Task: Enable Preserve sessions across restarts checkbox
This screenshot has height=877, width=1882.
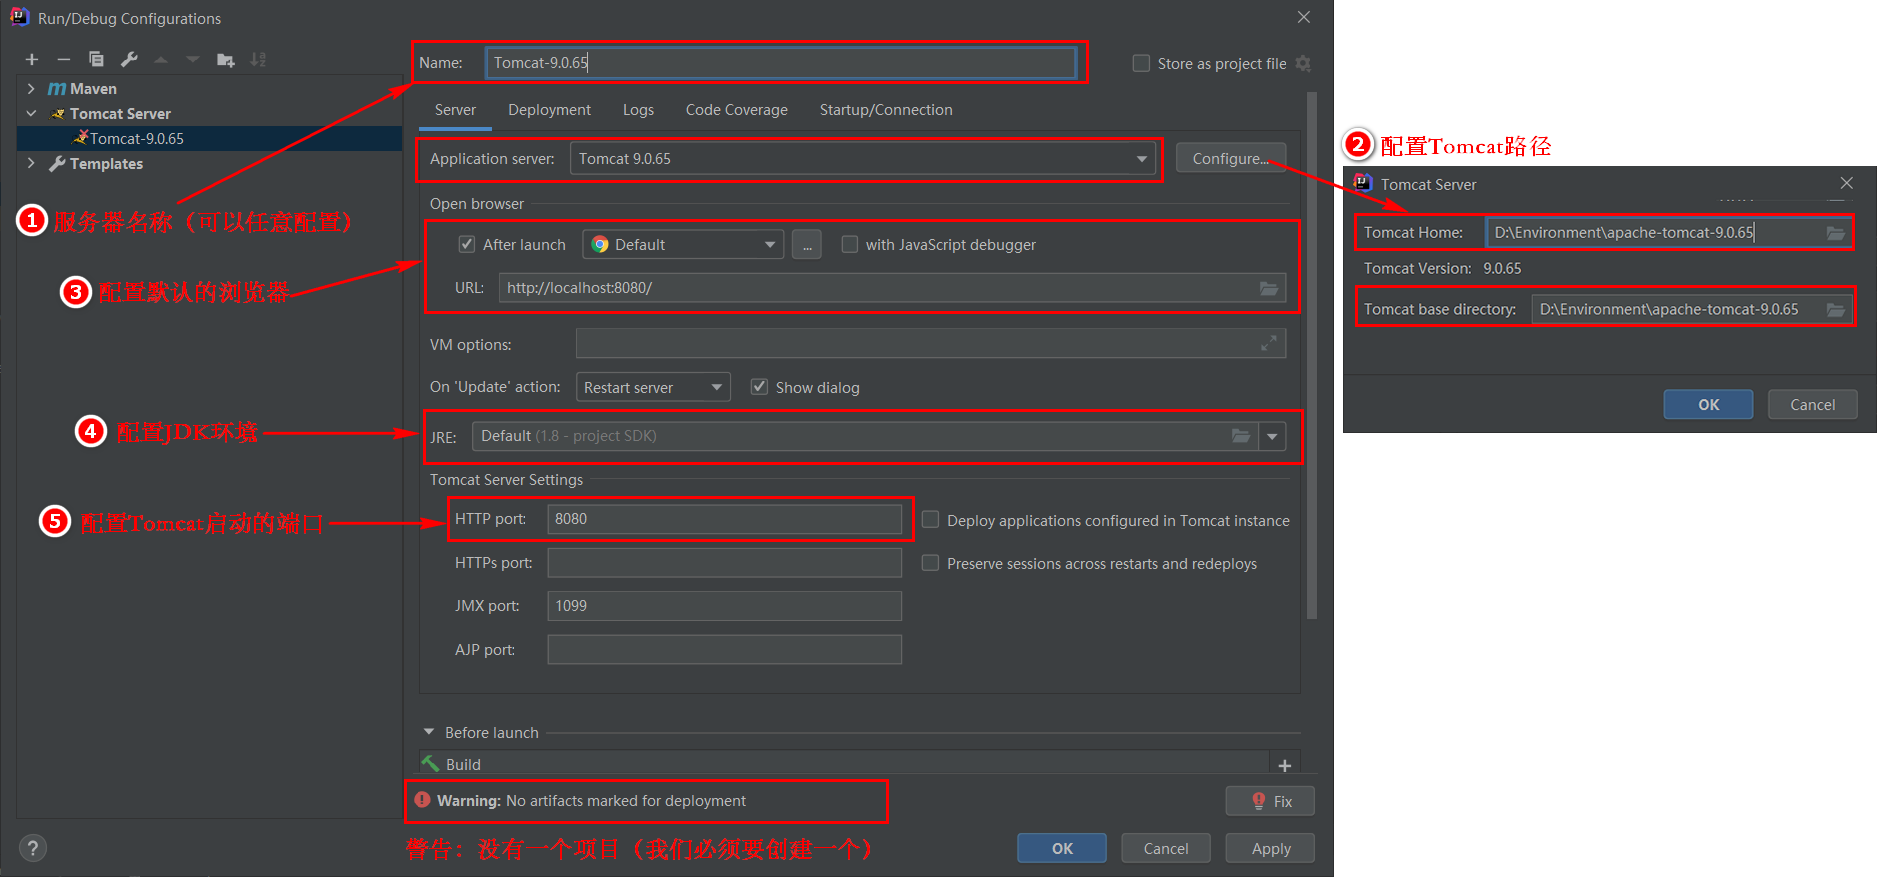Action: pyautogui.click(x=930, y=563)
